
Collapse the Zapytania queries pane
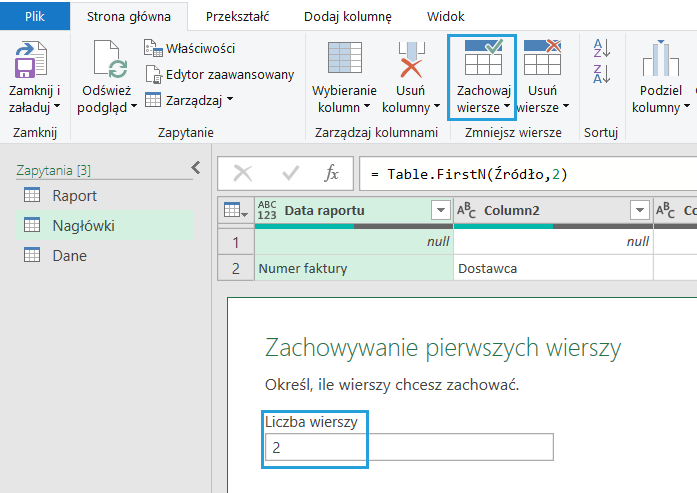[196, 169]
